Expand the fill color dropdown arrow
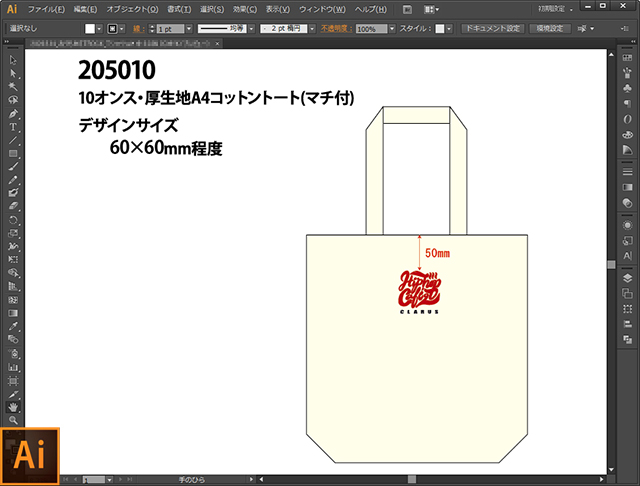This screenshot has height=486, width=640. [99, 29]
